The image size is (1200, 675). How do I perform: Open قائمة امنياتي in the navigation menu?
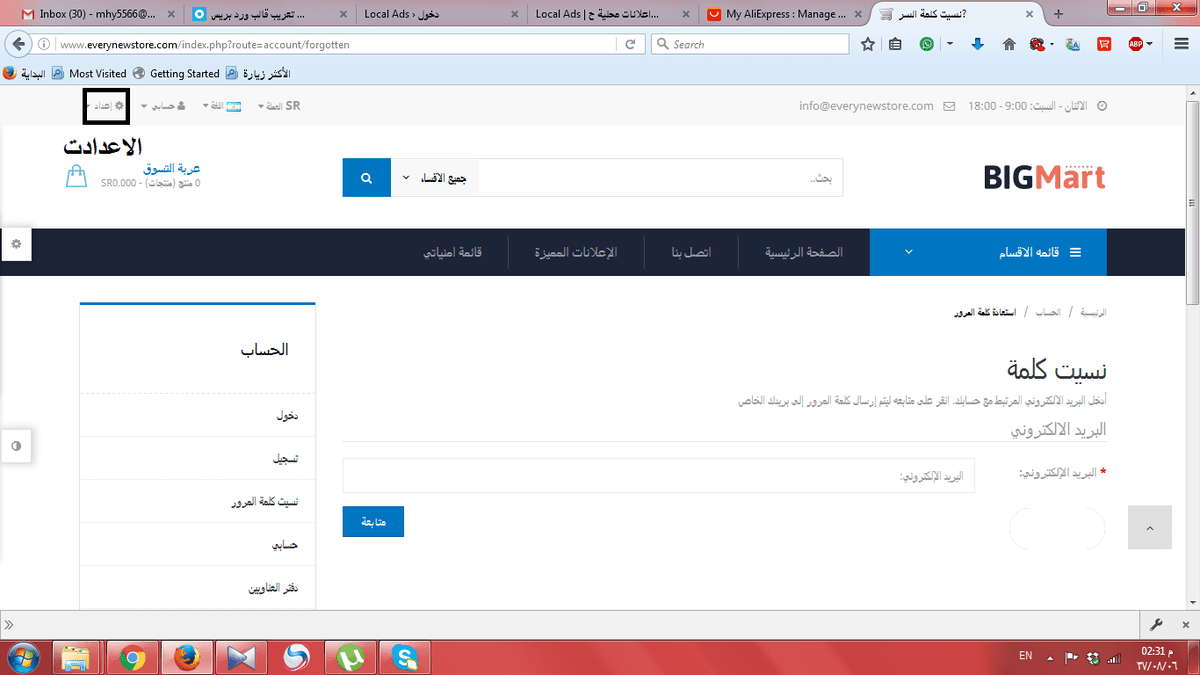click(452, 252)
